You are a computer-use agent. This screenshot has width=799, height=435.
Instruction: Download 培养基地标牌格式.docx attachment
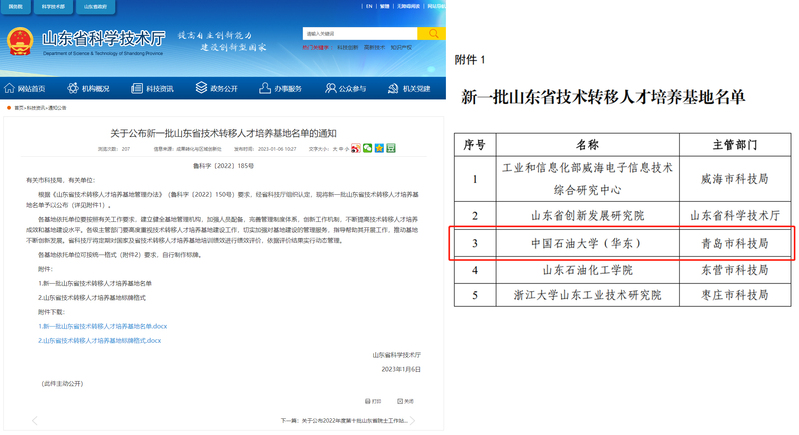pos(100,340)
